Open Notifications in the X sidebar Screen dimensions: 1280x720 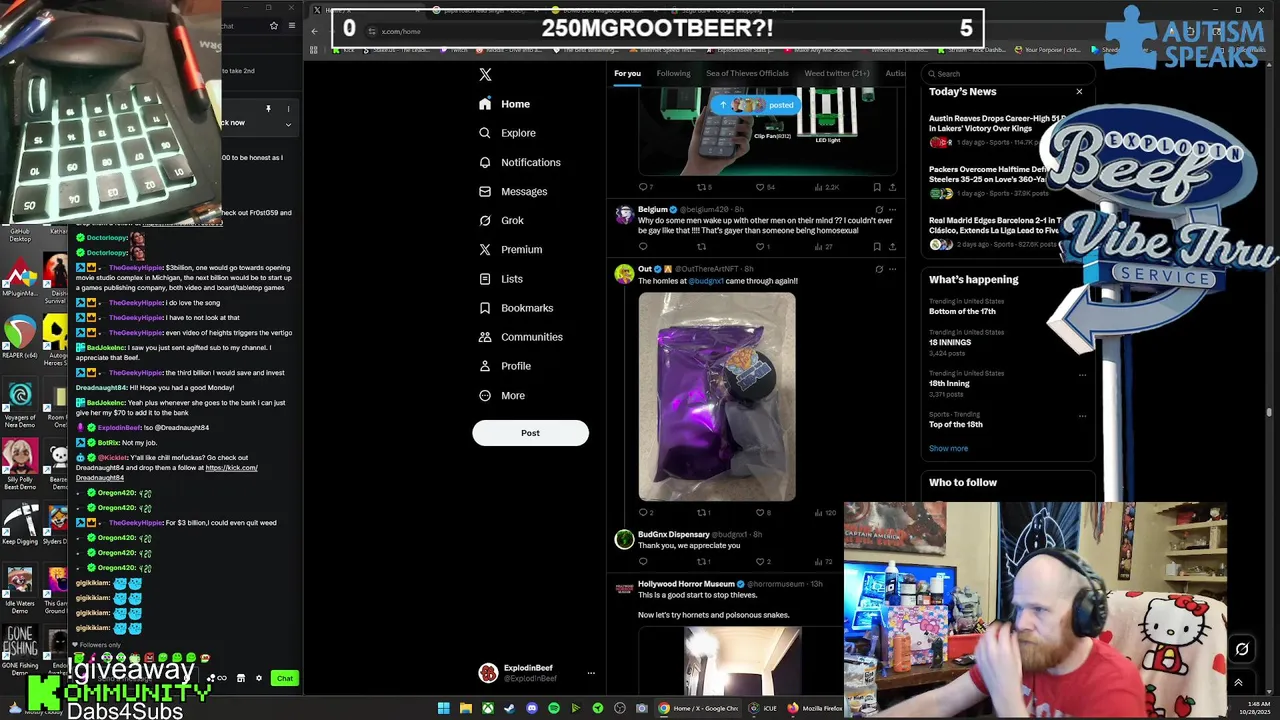[x=519, y=162]
